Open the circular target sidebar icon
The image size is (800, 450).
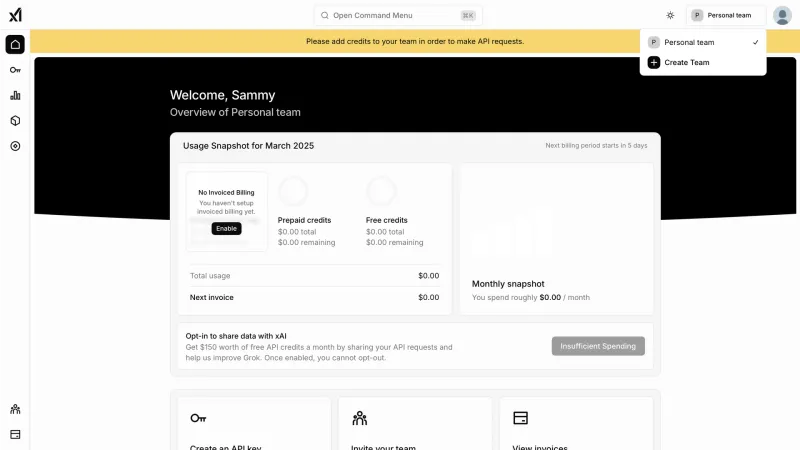click(15, 146)
